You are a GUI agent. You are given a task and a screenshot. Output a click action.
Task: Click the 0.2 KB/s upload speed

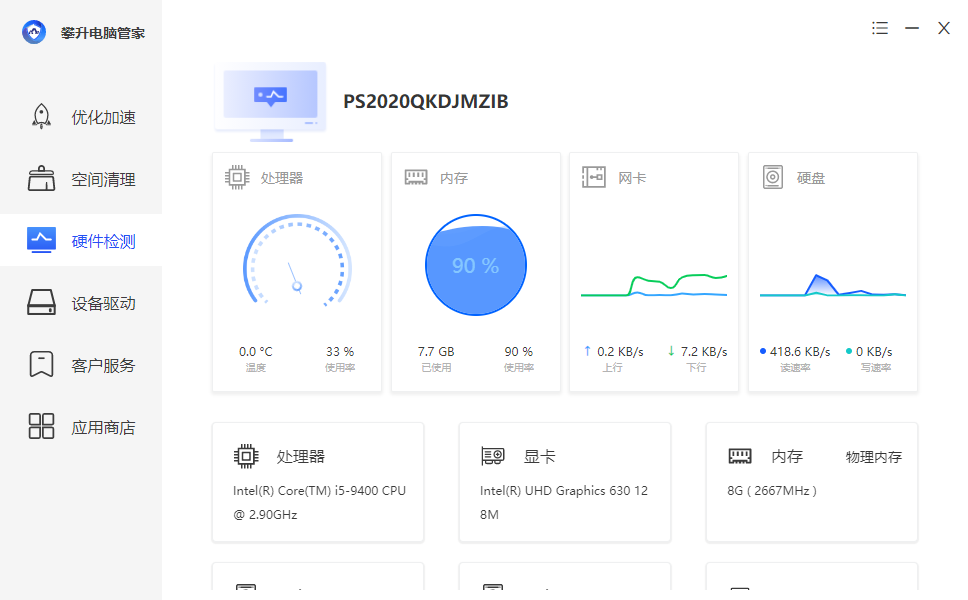(x=620, y=351)
